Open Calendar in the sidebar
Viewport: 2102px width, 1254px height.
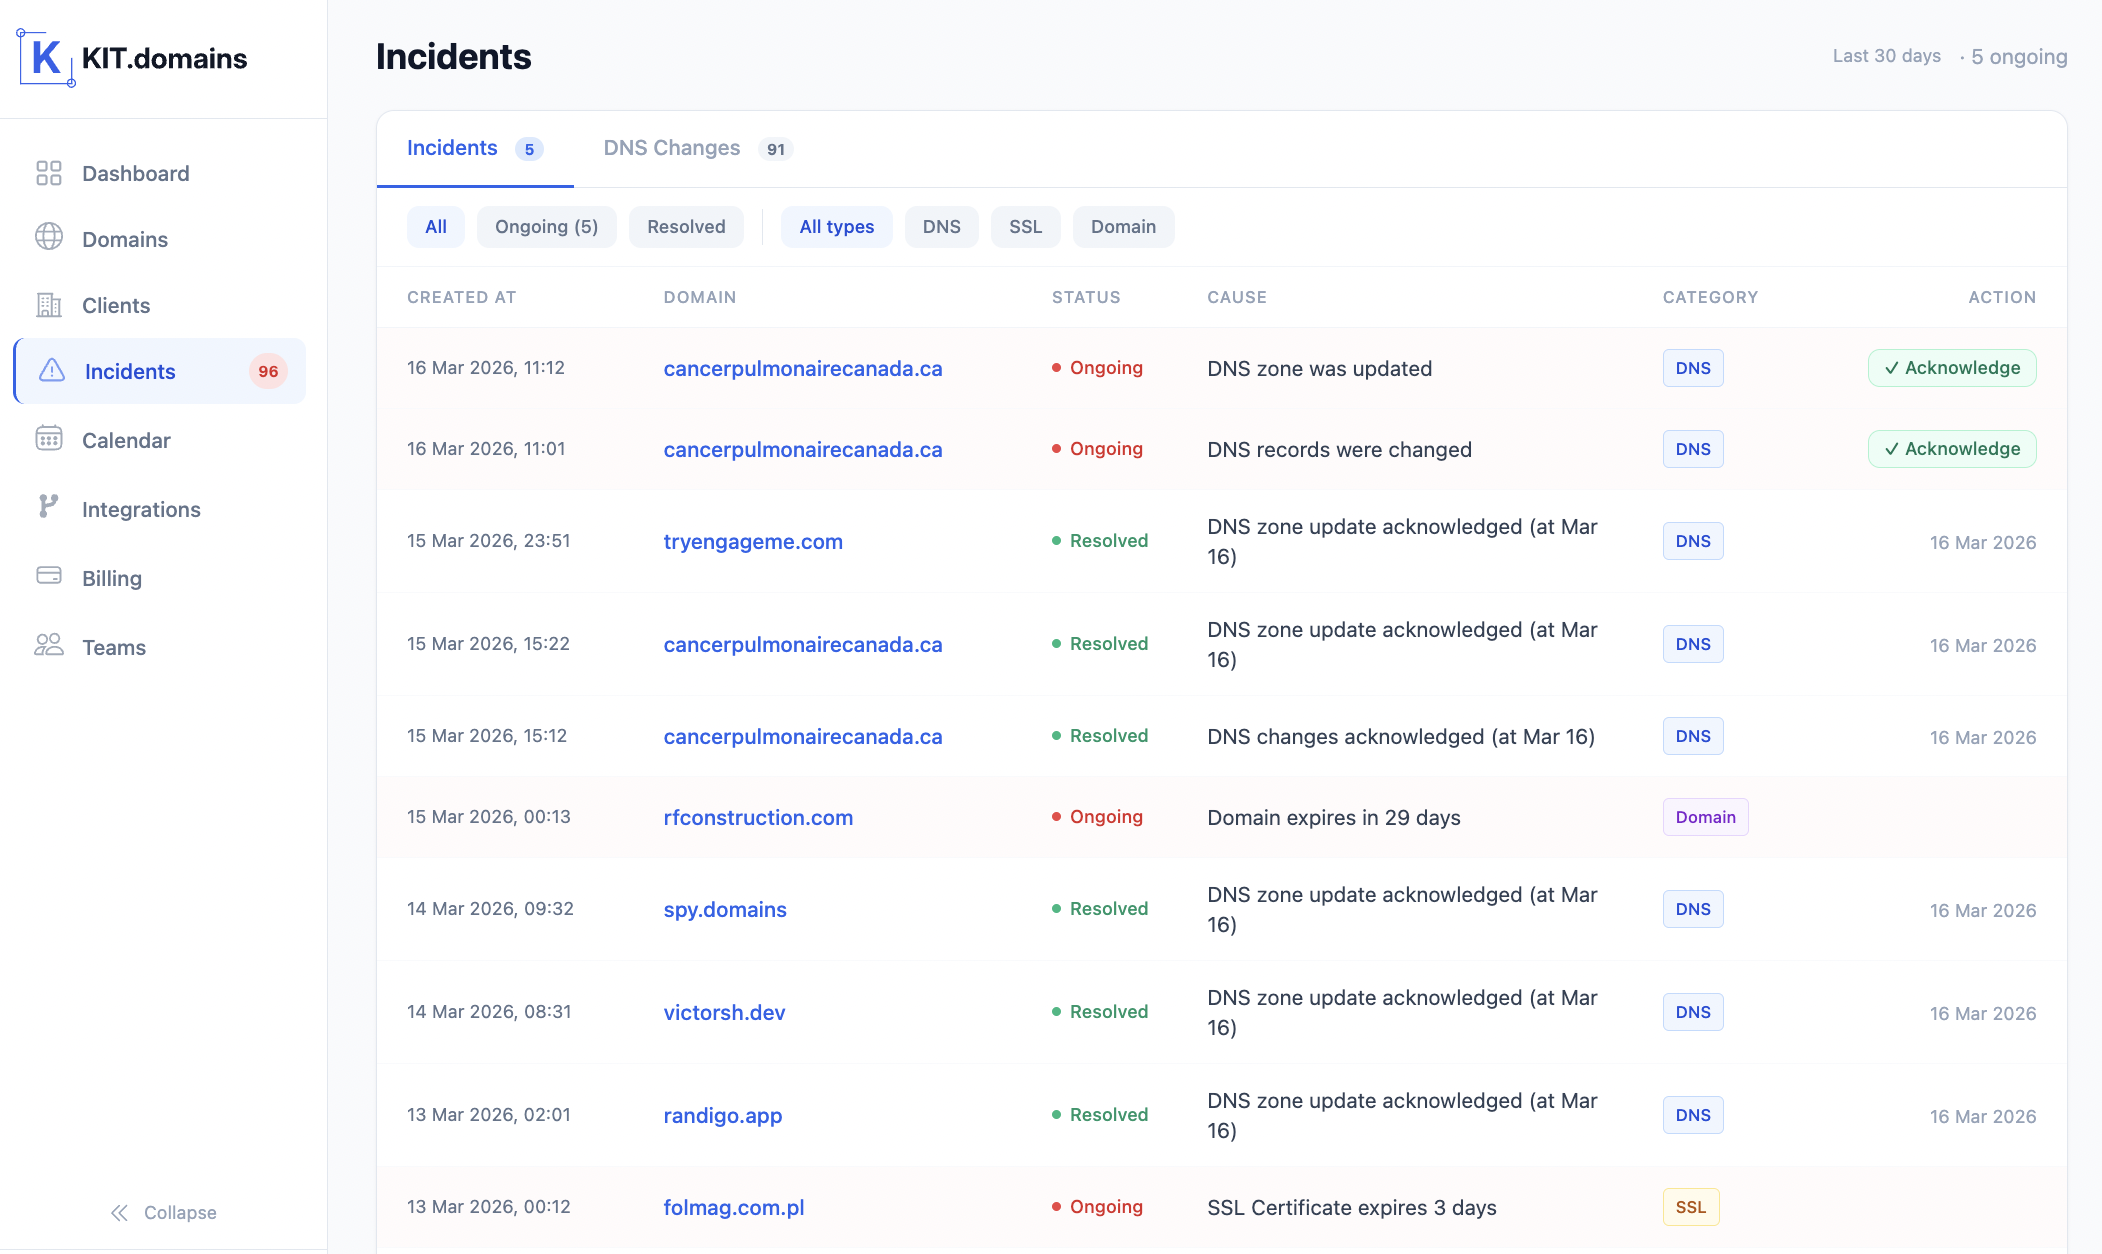pos(160,440)
